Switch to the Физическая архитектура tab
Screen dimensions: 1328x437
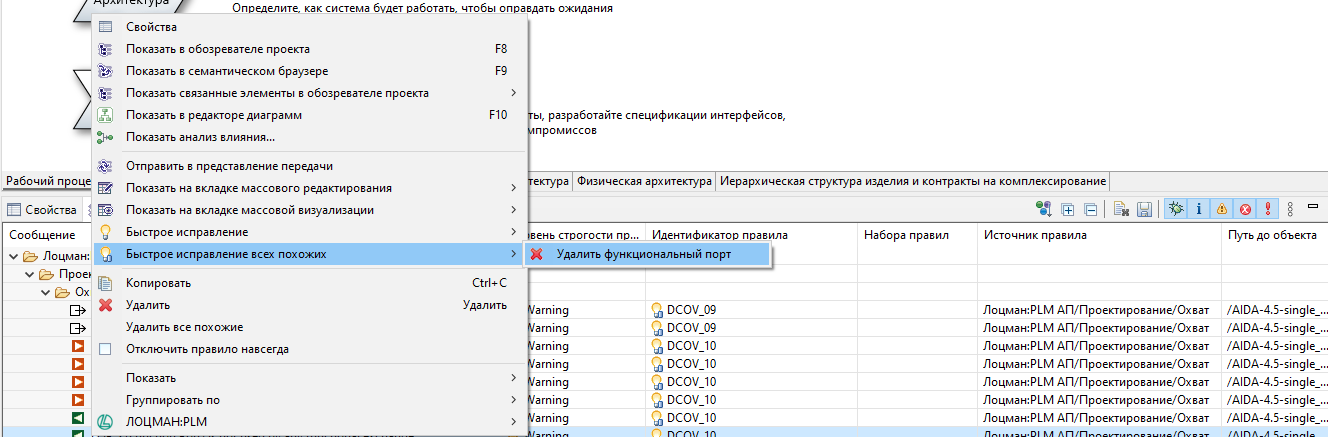644,181
